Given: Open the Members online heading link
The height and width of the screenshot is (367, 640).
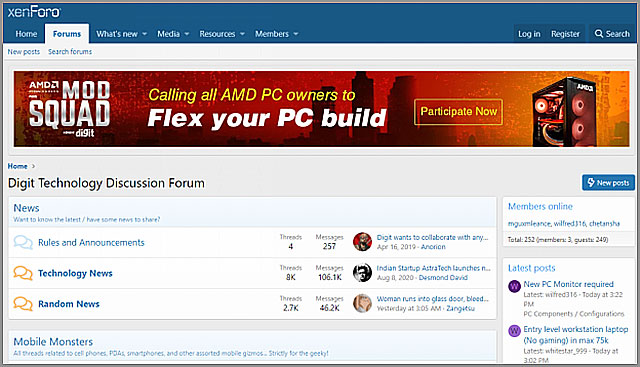Looking at the screenshot, I should click(540, 207).
